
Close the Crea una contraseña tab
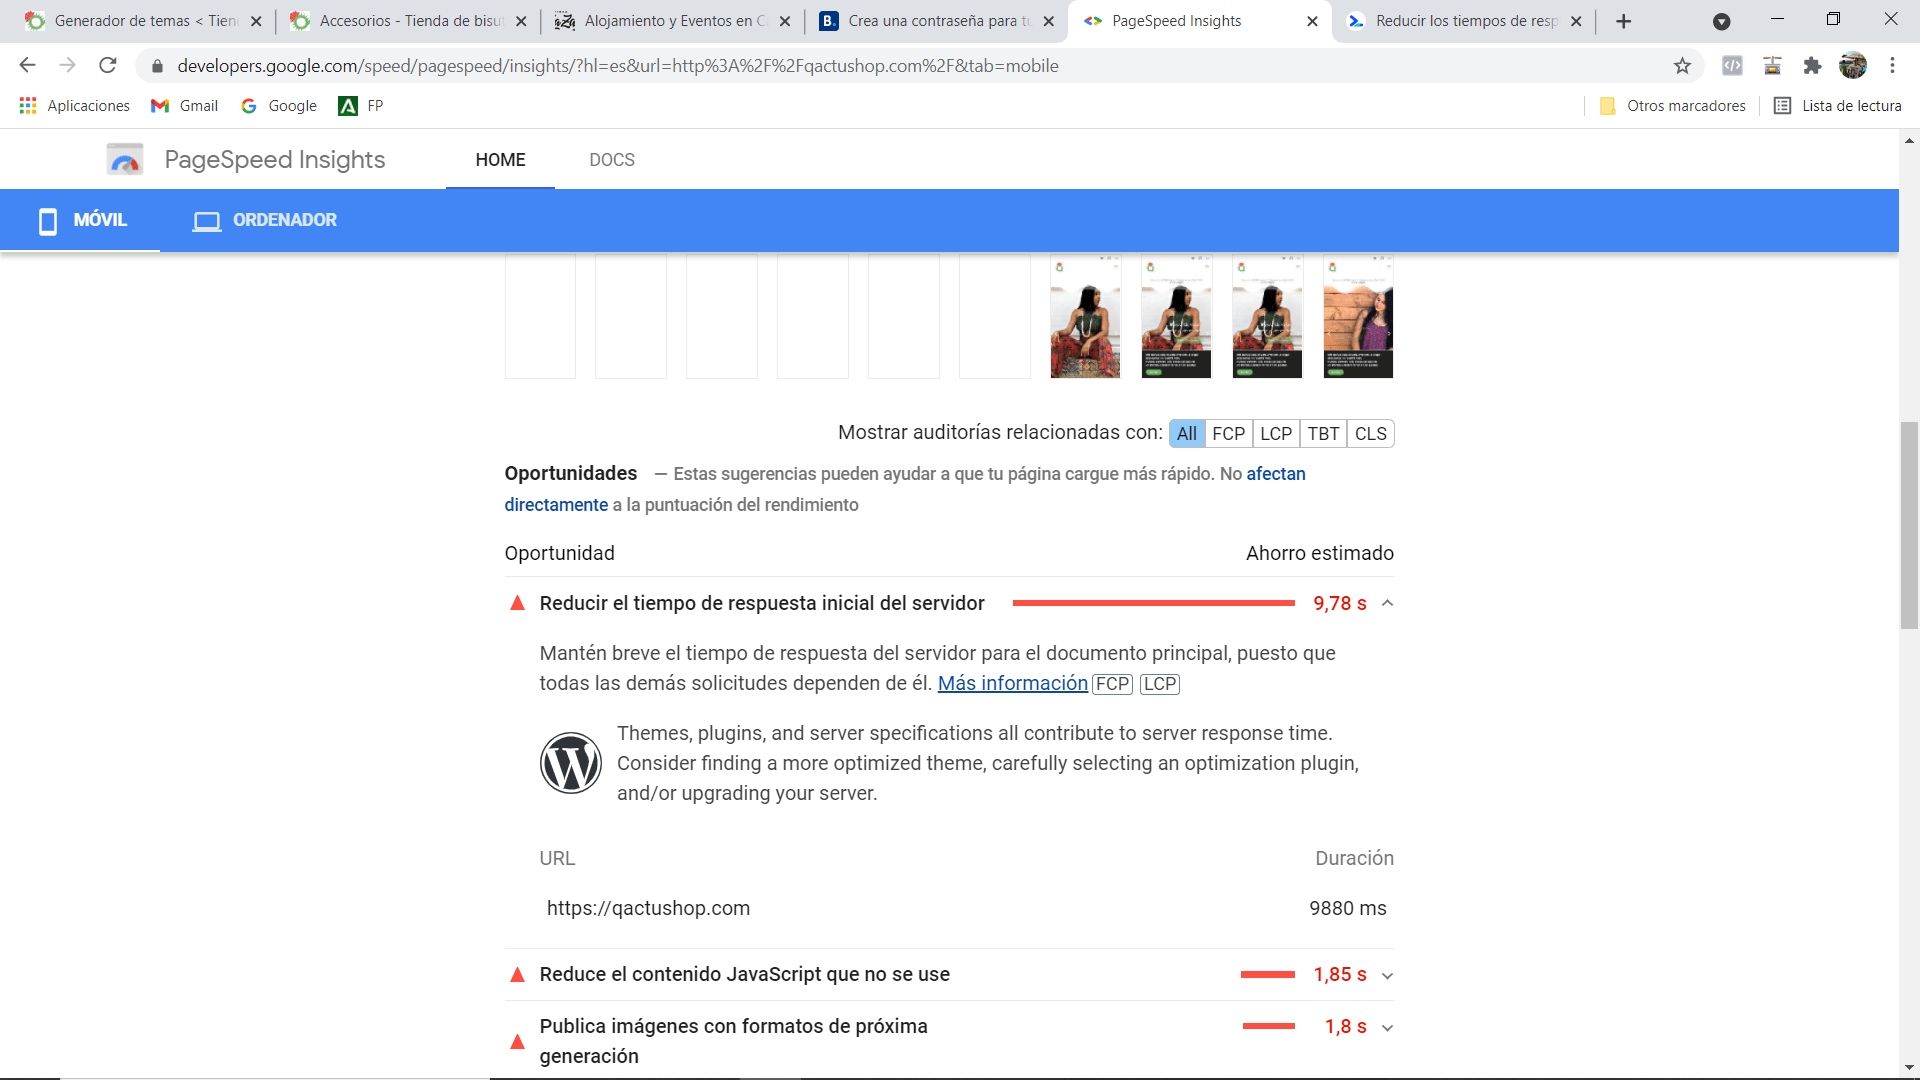point(1048,21)
